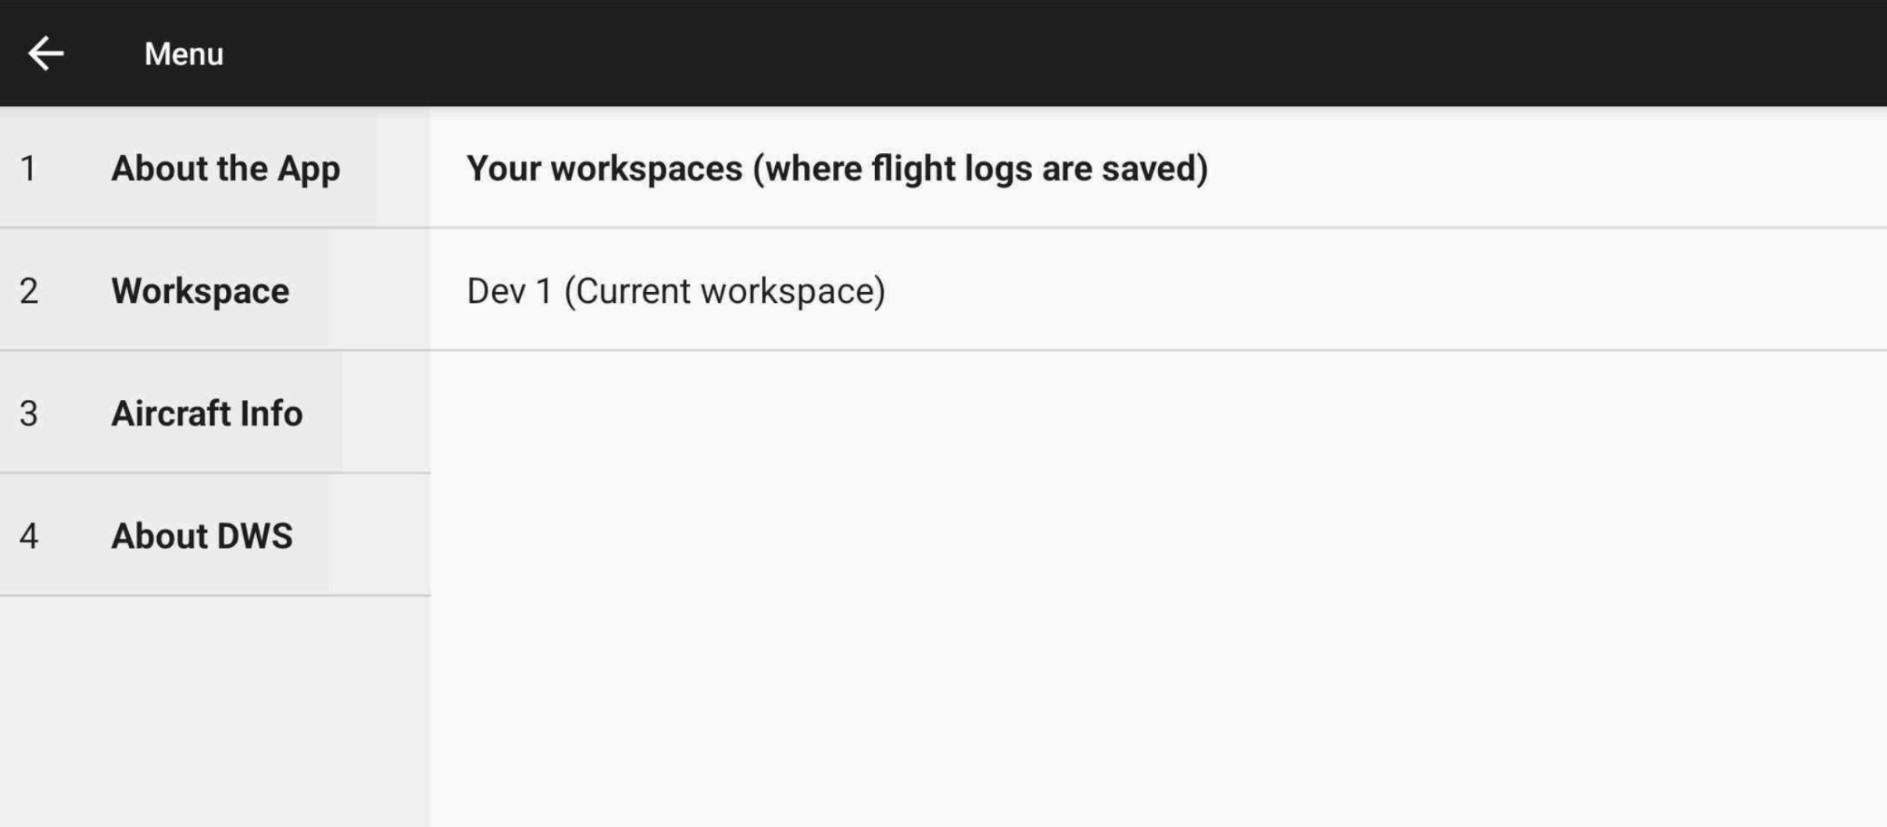
Task: Open the About the App section
Action: 225,168
